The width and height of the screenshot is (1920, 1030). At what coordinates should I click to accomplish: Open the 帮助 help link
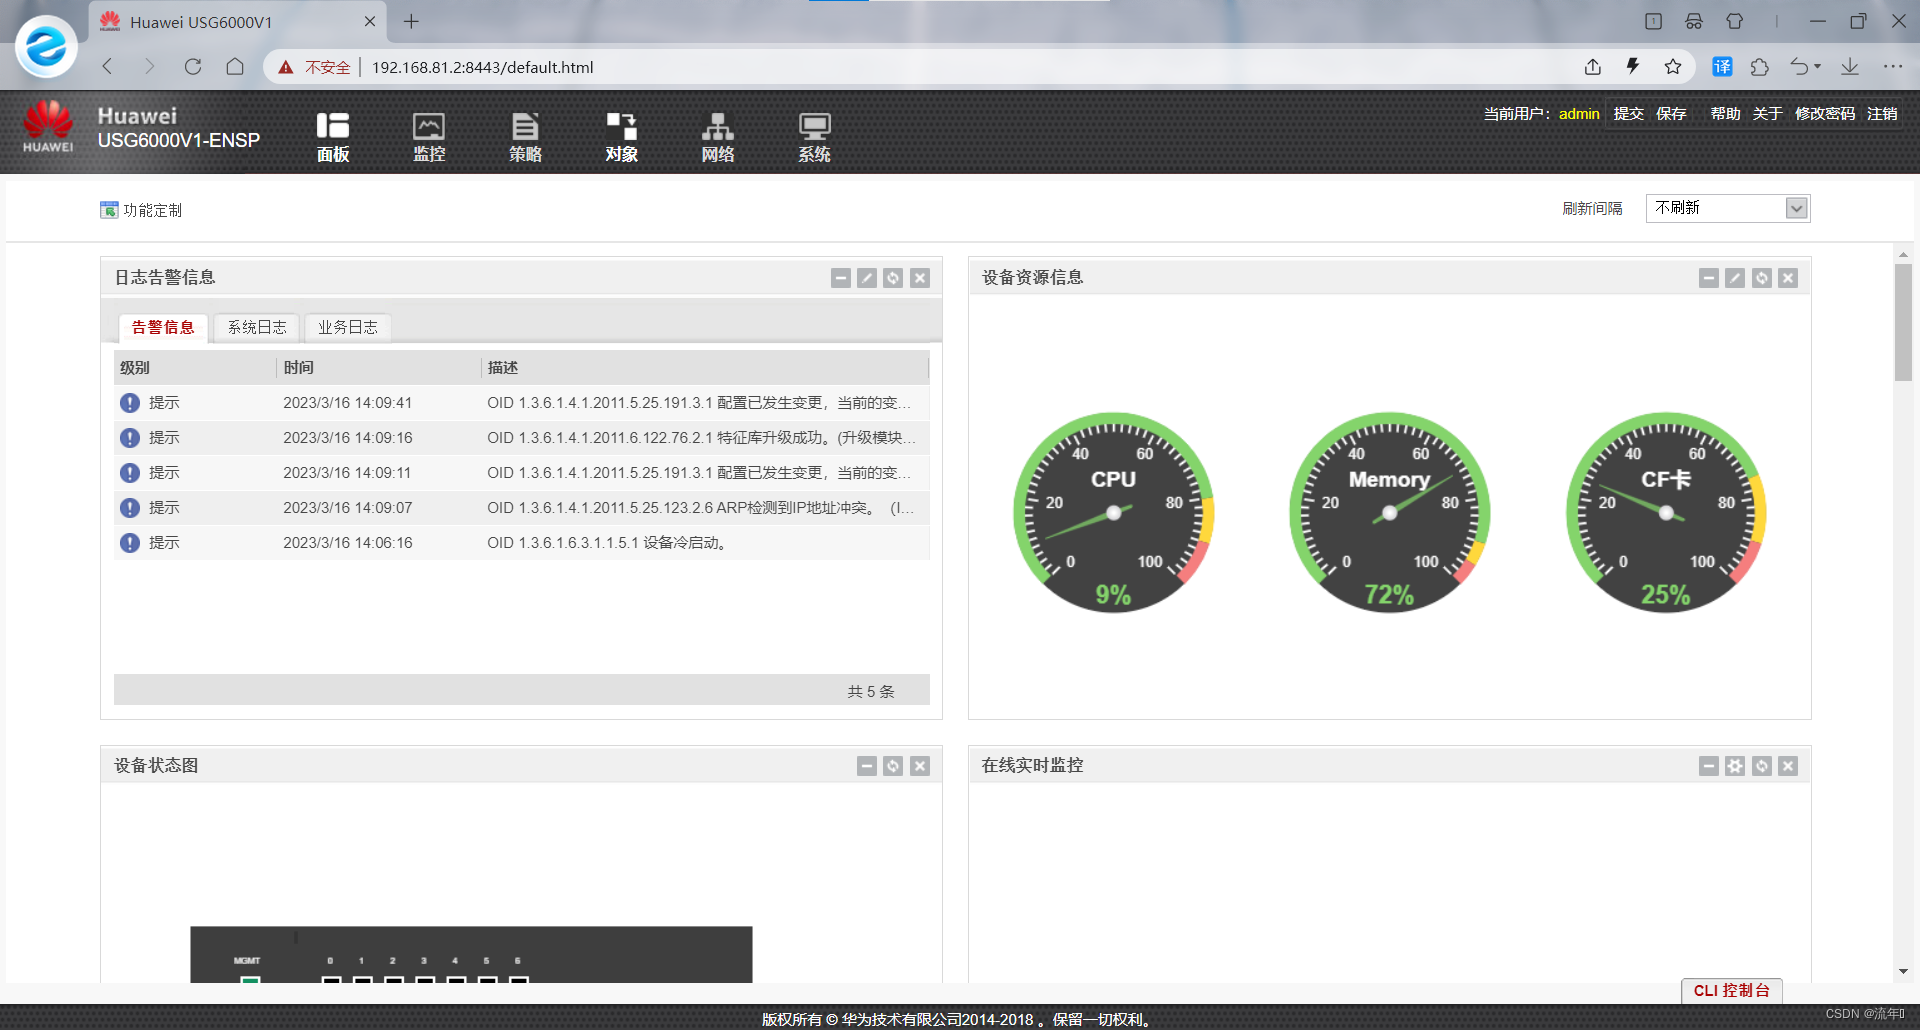pyautogui.click(x=1725, y=114)
